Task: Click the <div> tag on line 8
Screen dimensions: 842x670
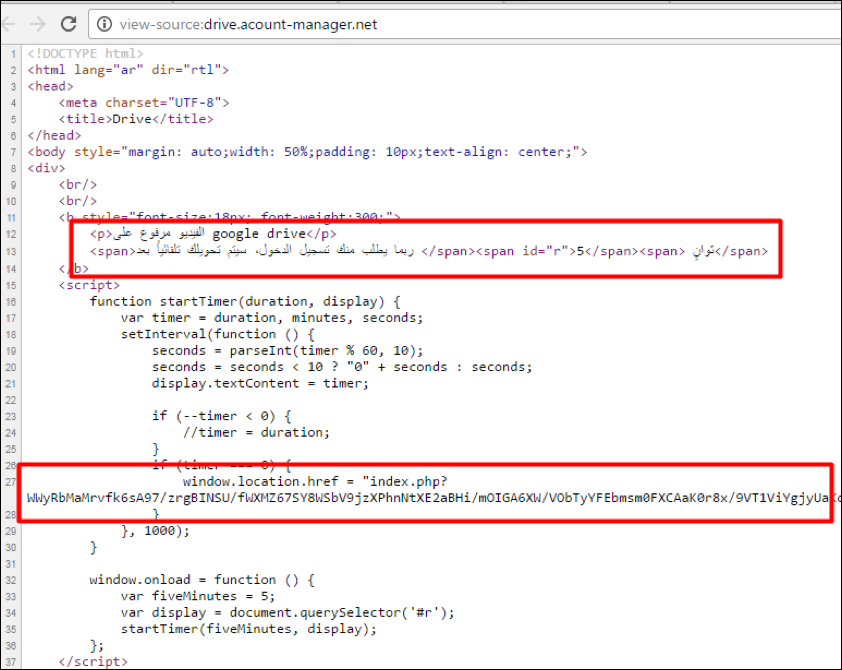Action: (x=46, y=168)
